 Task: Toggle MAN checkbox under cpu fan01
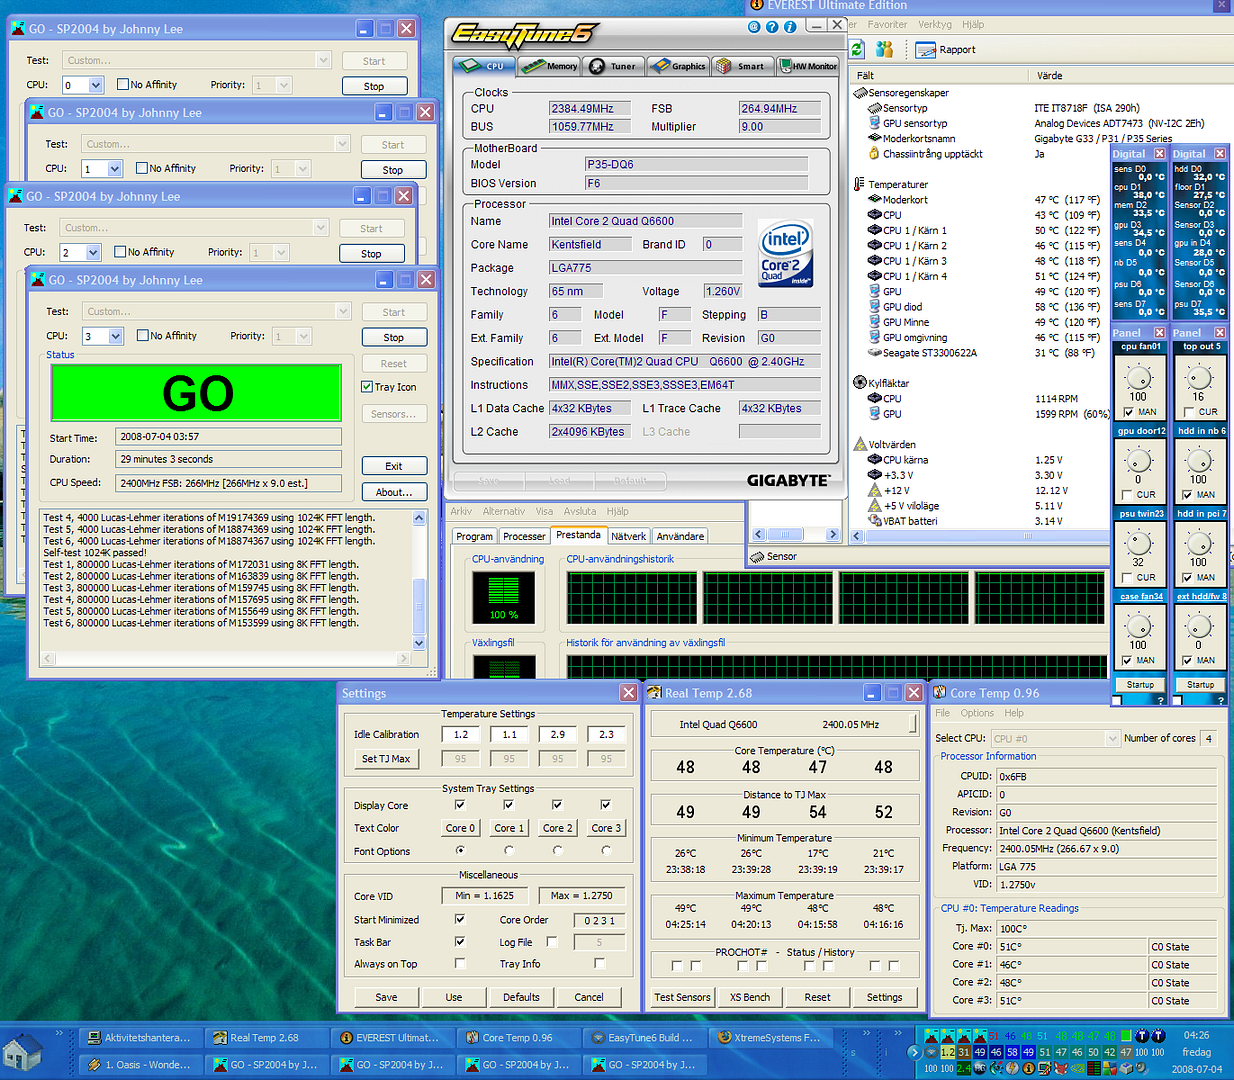tap(1129, 412)
